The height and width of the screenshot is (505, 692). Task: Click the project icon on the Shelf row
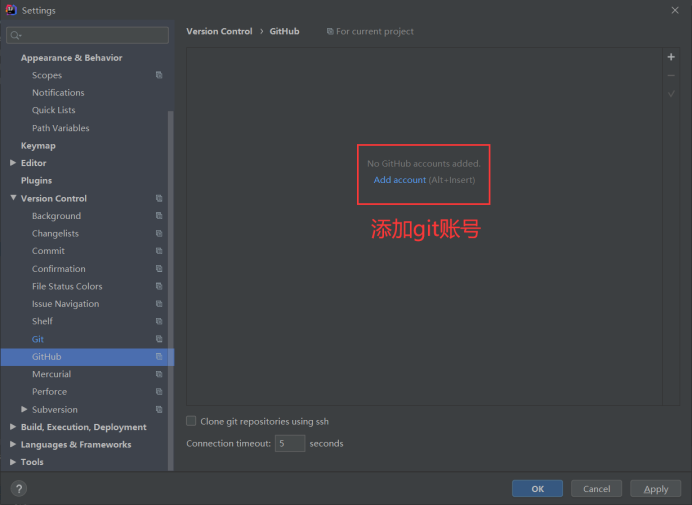[x=159, y=321]
